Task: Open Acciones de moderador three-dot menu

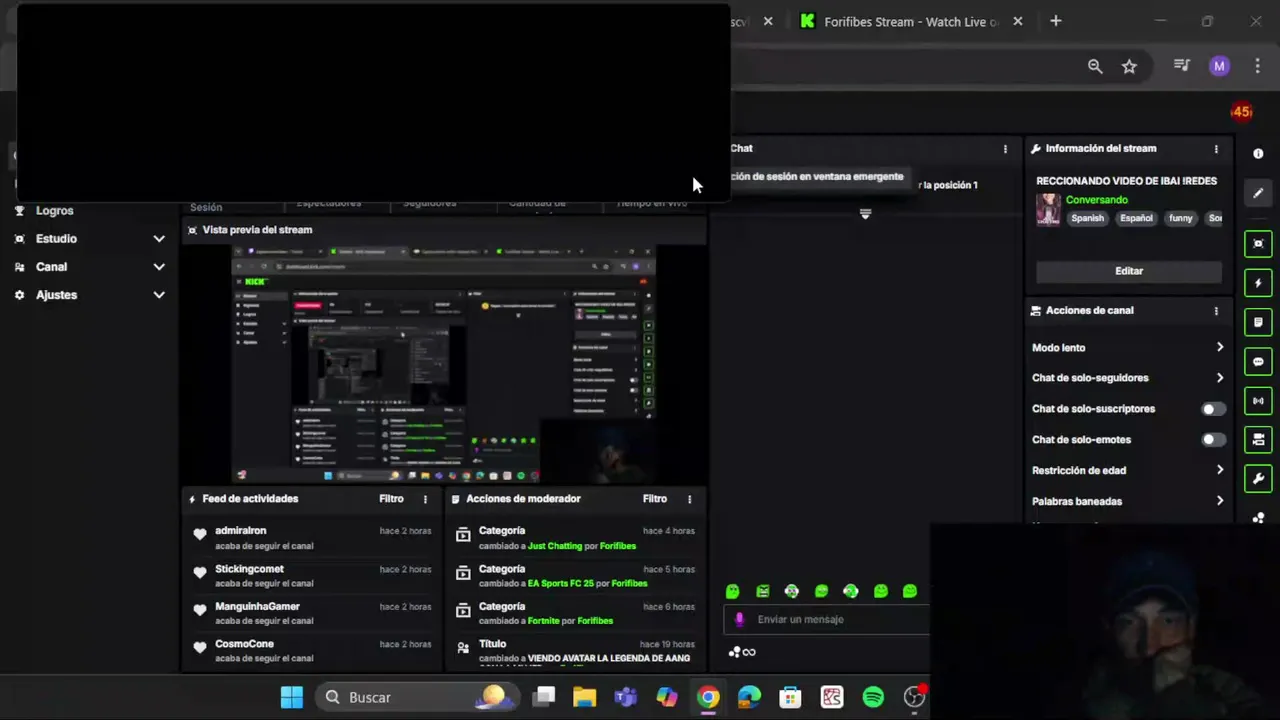Action: coord(689,499)
